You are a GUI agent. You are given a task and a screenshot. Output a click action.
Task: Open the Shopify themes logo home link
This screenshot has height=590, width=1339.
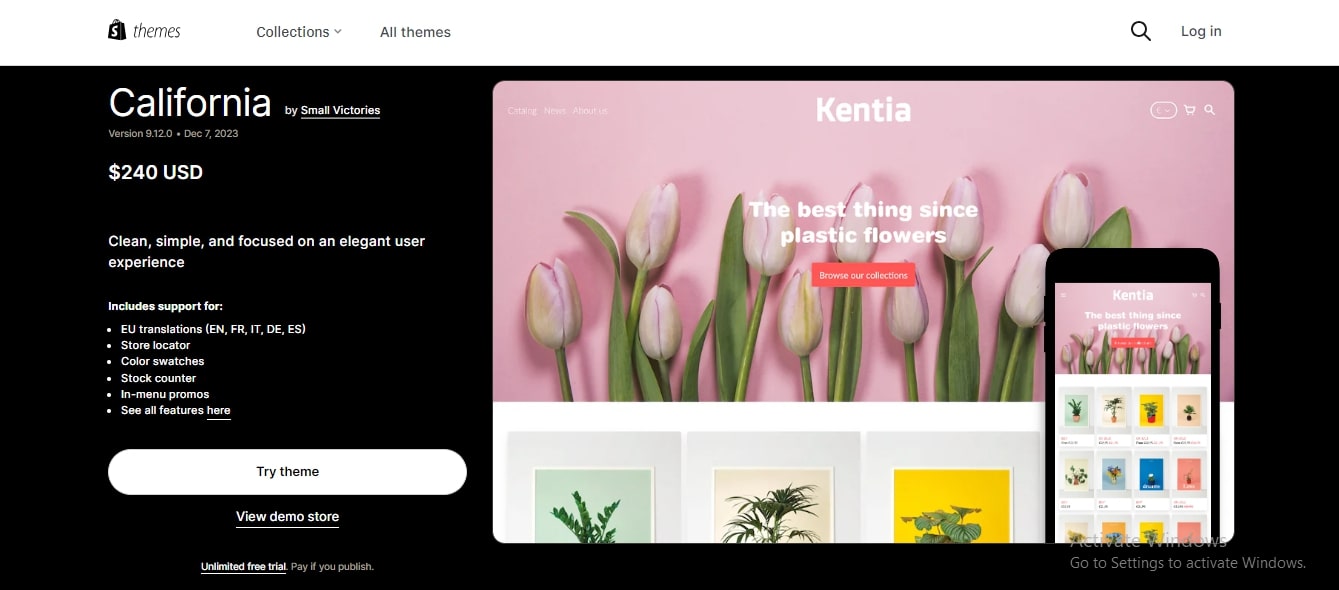coord(144,31)
